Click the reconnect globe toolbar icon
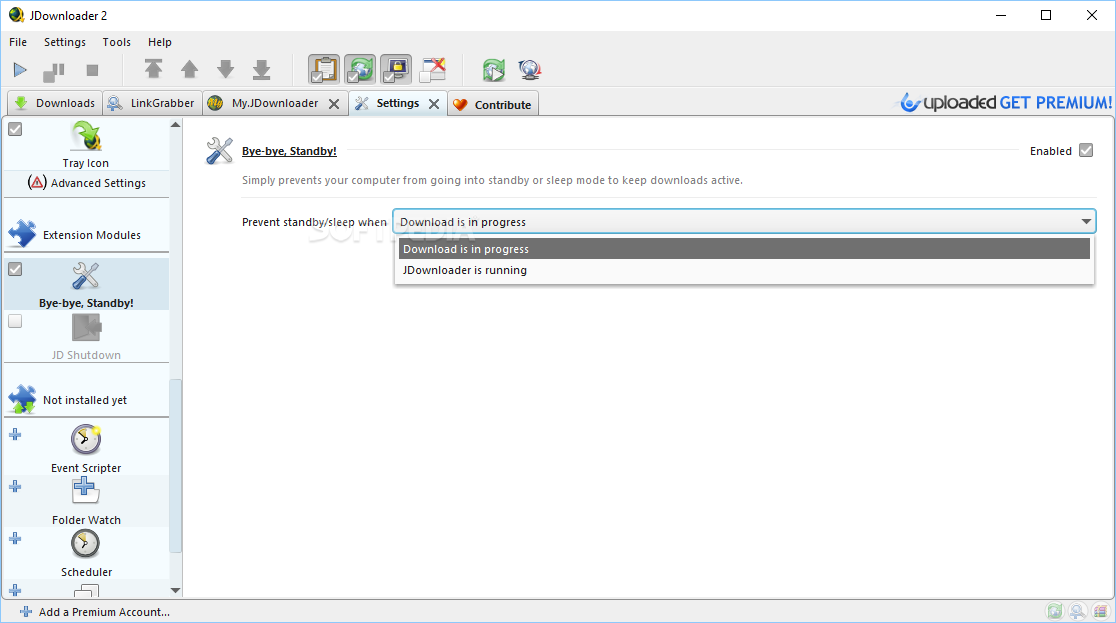The width and height of the screenshot is (1116, 623). [x=530, y=70]
